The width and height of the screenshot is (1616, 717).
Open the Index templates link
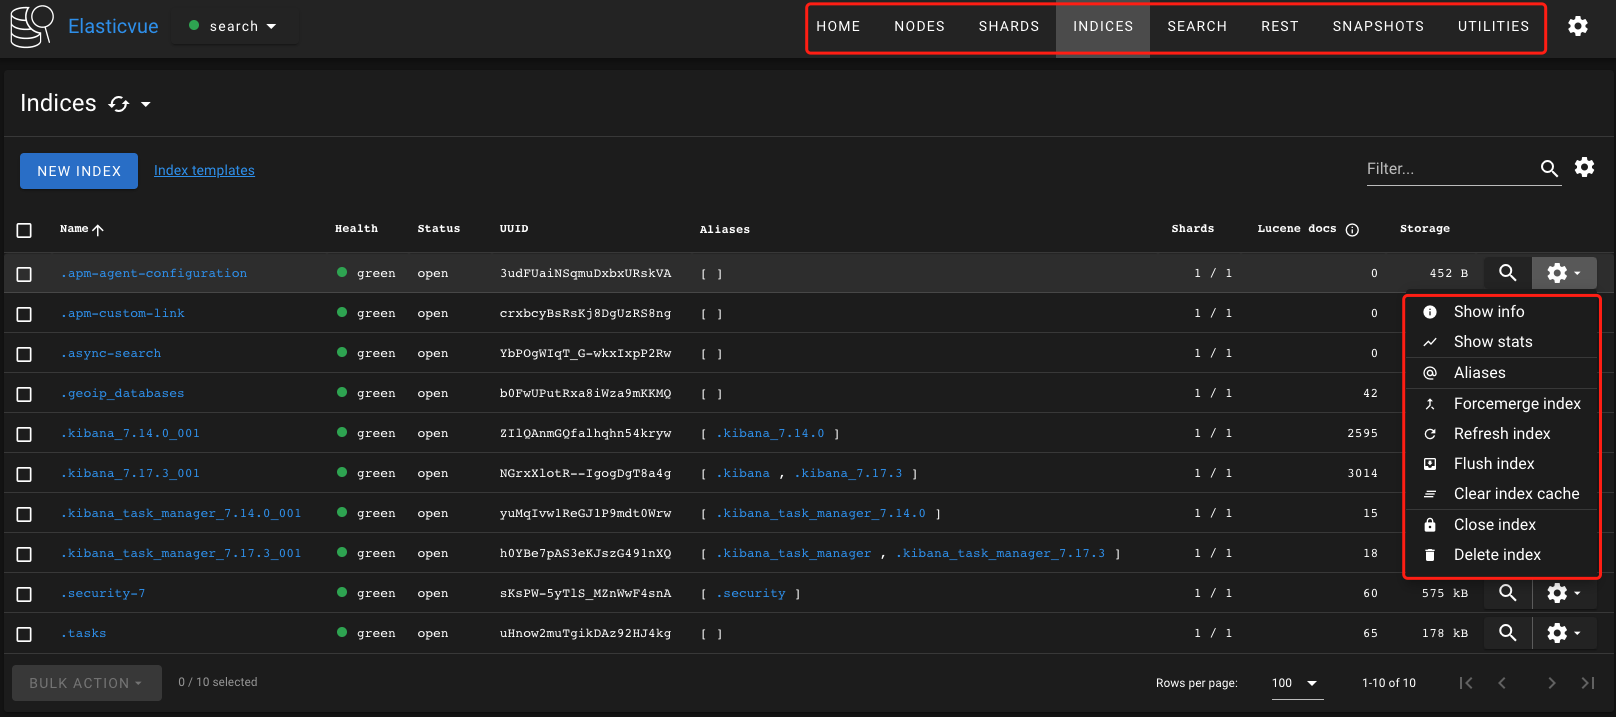pos(204,171)
